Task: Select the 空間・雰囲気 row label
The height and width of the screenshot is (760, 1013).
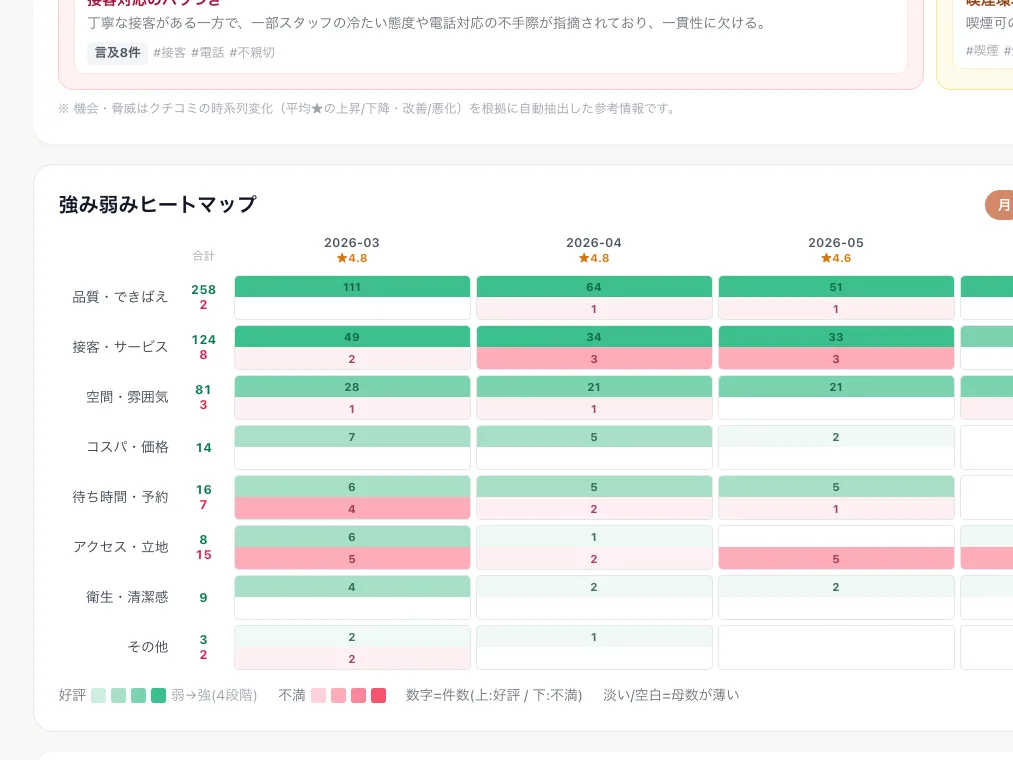Action: 127,397
